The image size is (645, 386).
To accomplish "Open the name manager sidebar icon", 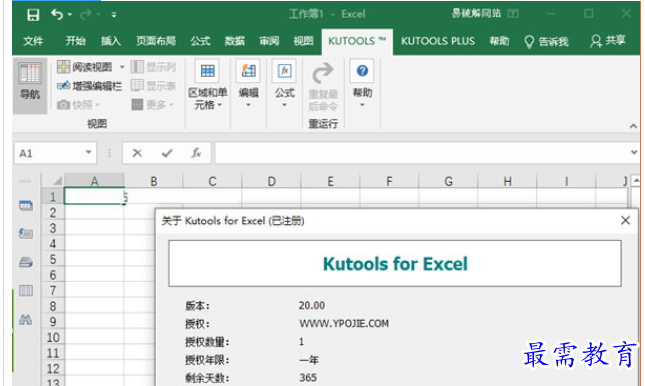I will [26, 262].
